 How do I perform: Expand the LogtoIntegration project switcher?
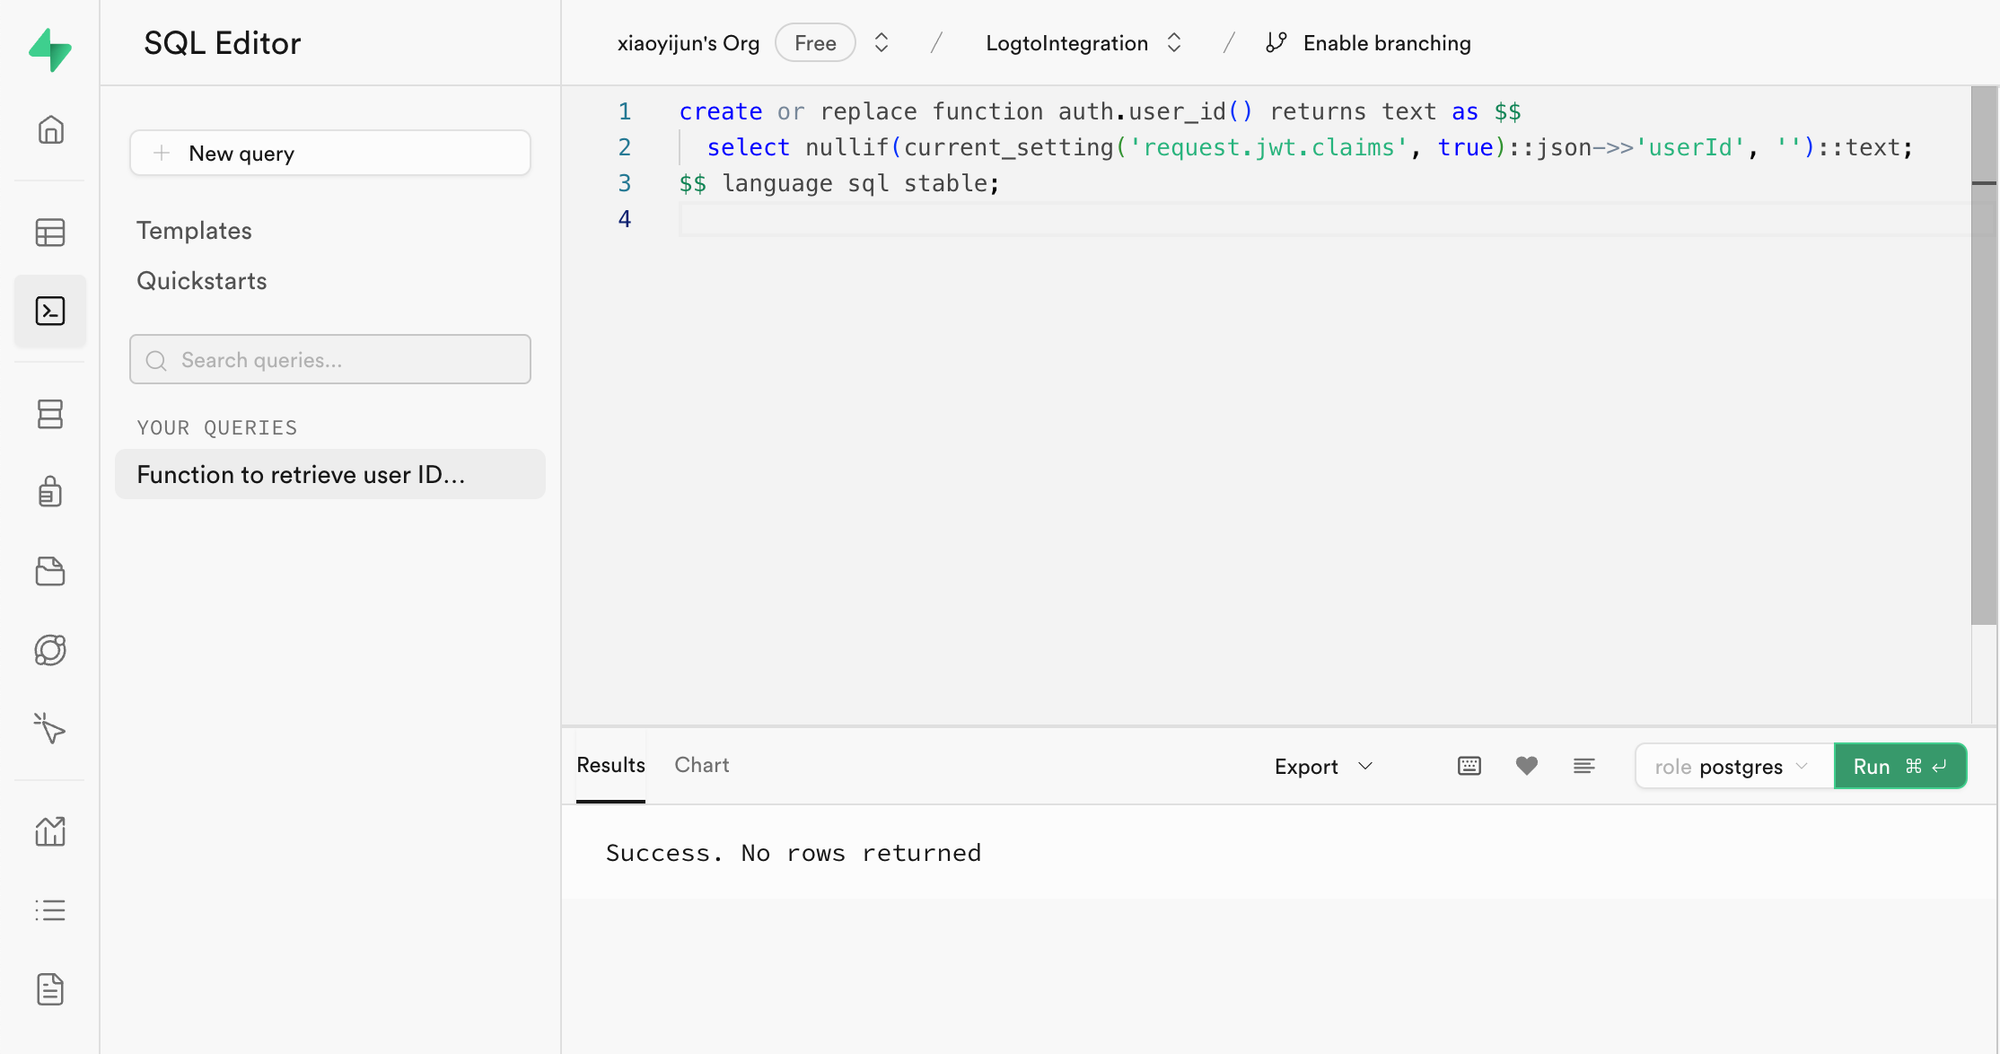click(1174, 43)
